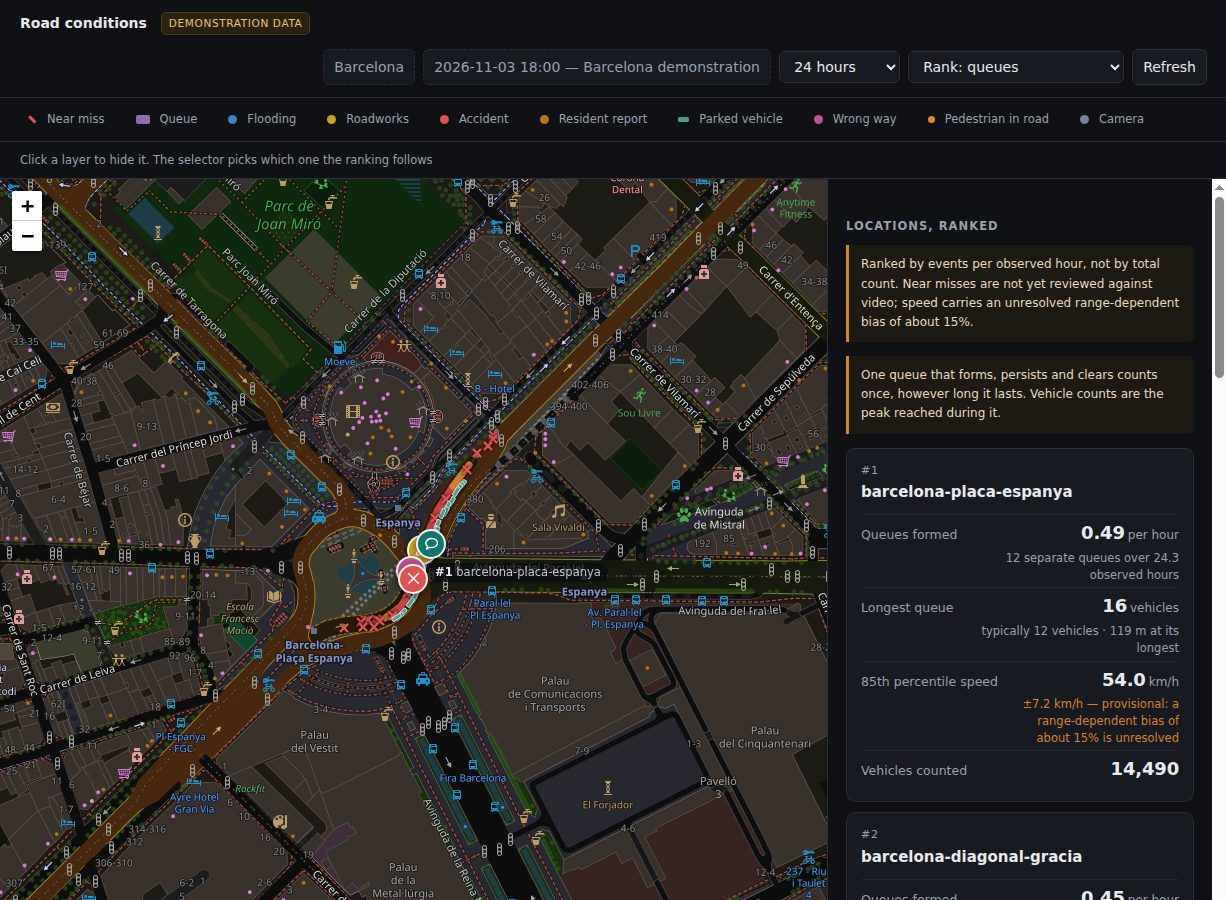Click the Carrer del Príncep Jordi street label
This screenshot has width=1226, height=900.
pyautogui.click(x=175, y=451)
